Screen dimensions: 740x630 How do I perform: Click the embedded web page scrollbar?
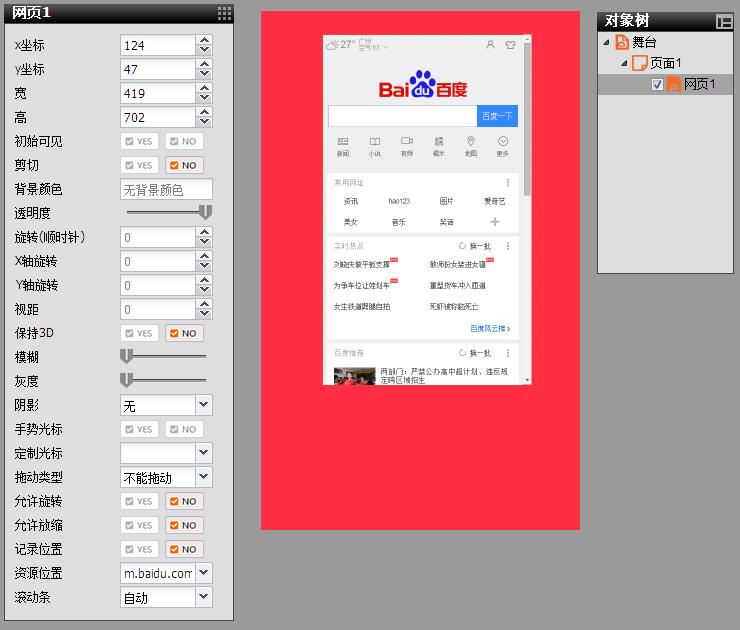[527, 120]
